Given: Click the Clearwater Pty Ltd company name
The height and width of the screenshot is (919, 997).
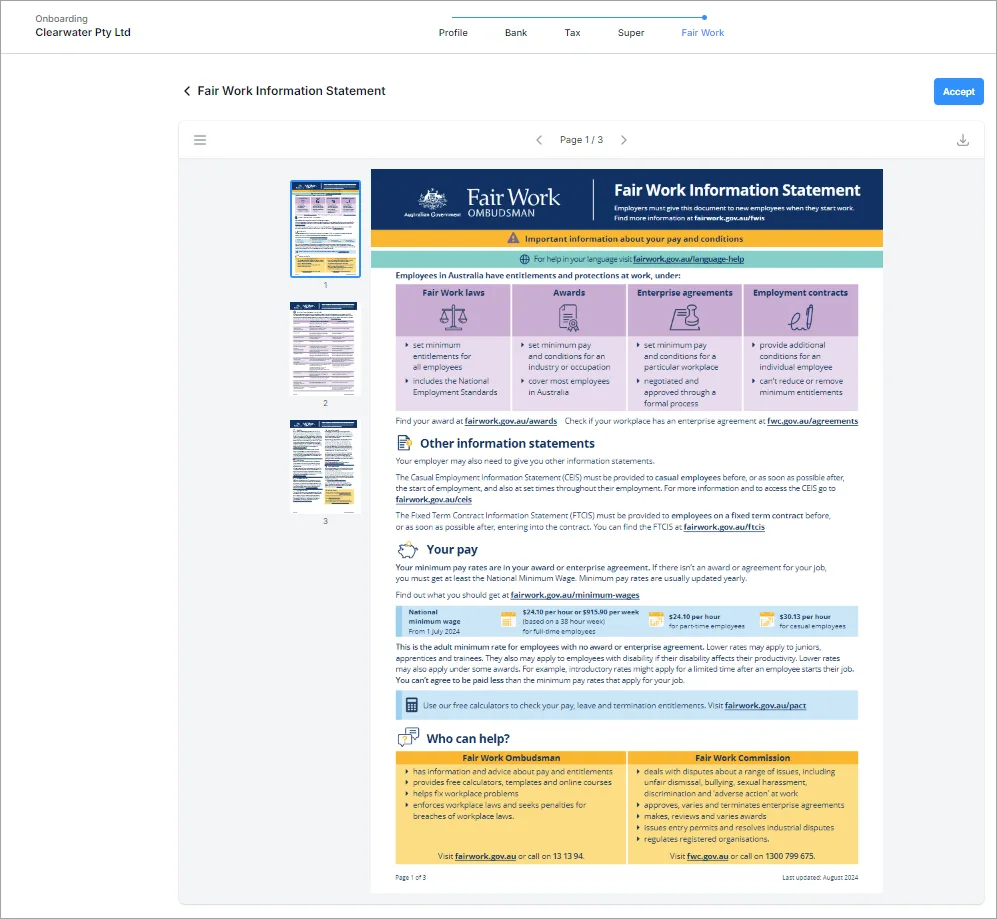Looking at the screenshot, I should tap(83, 32).
